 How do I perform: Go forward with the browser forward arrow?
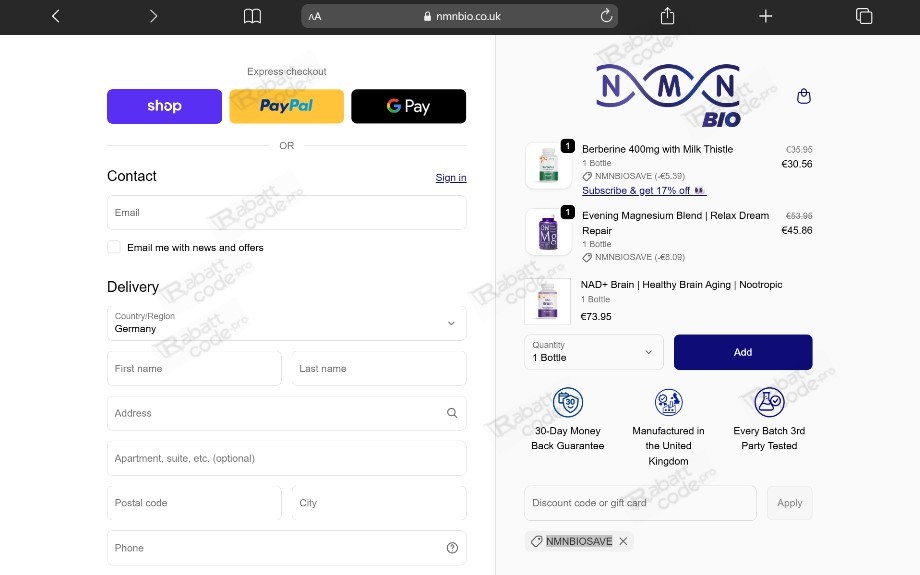[x=153, y=16]
